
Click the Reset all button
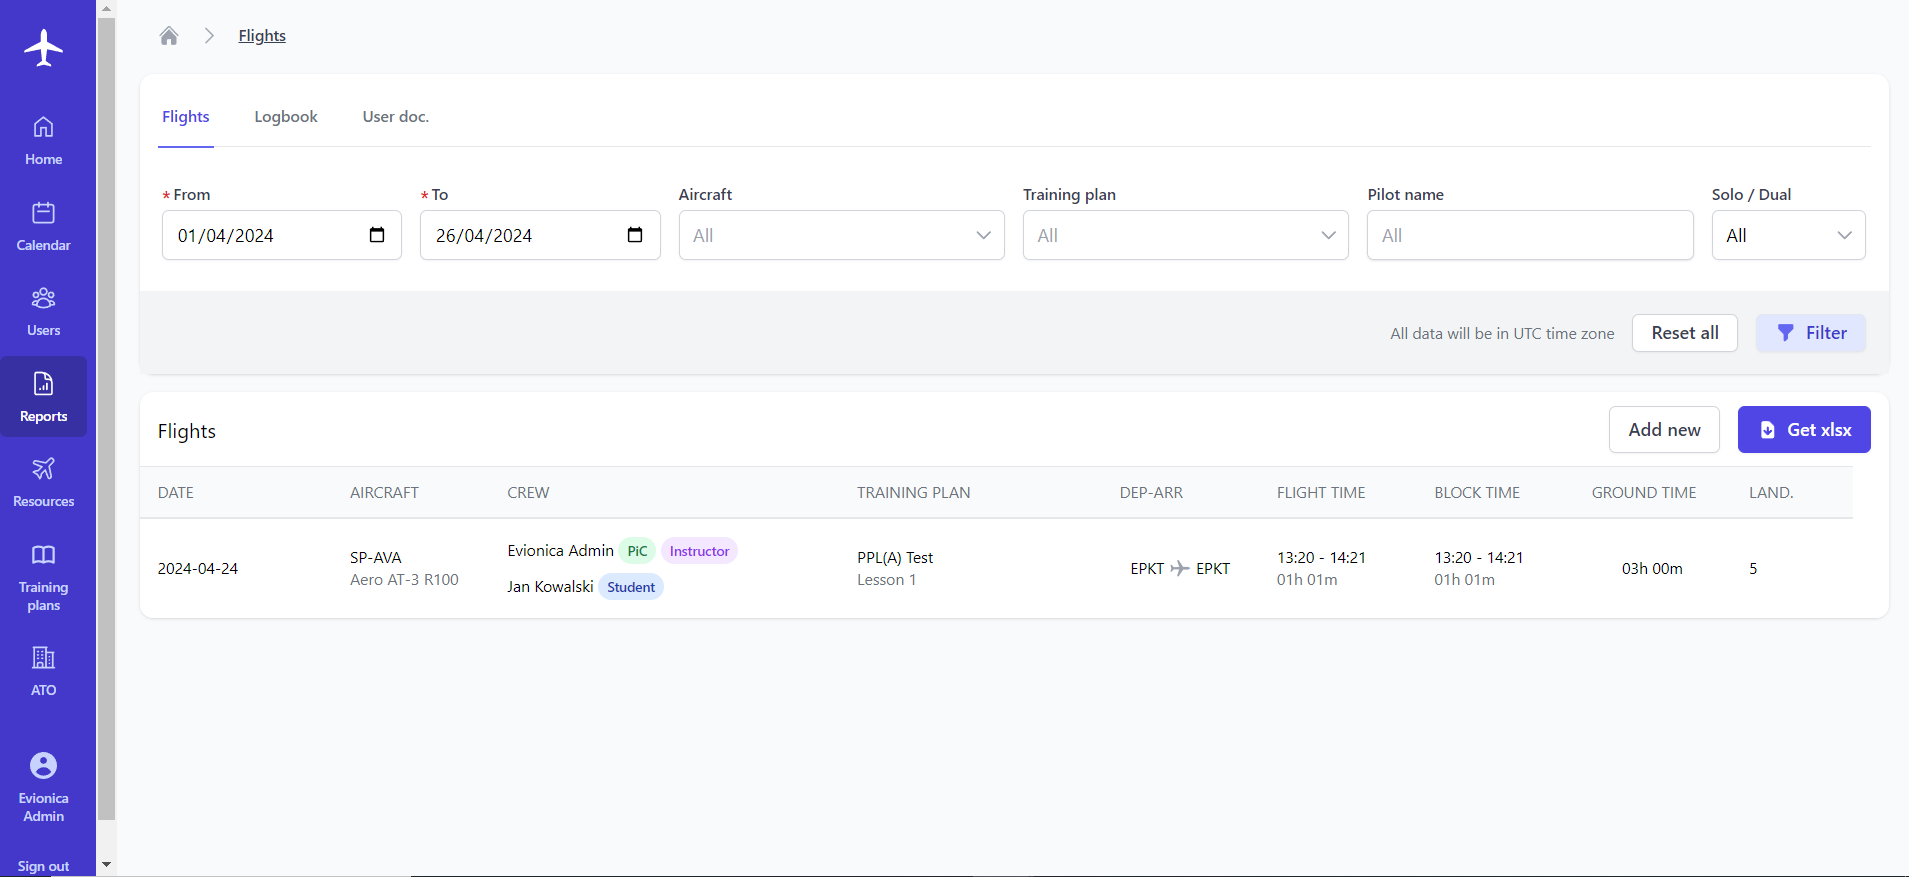coord(1685,333)
